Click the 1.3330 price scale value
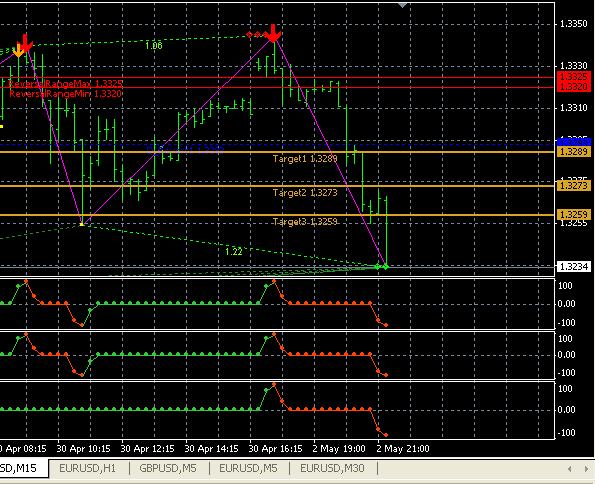 click(574, 66)
